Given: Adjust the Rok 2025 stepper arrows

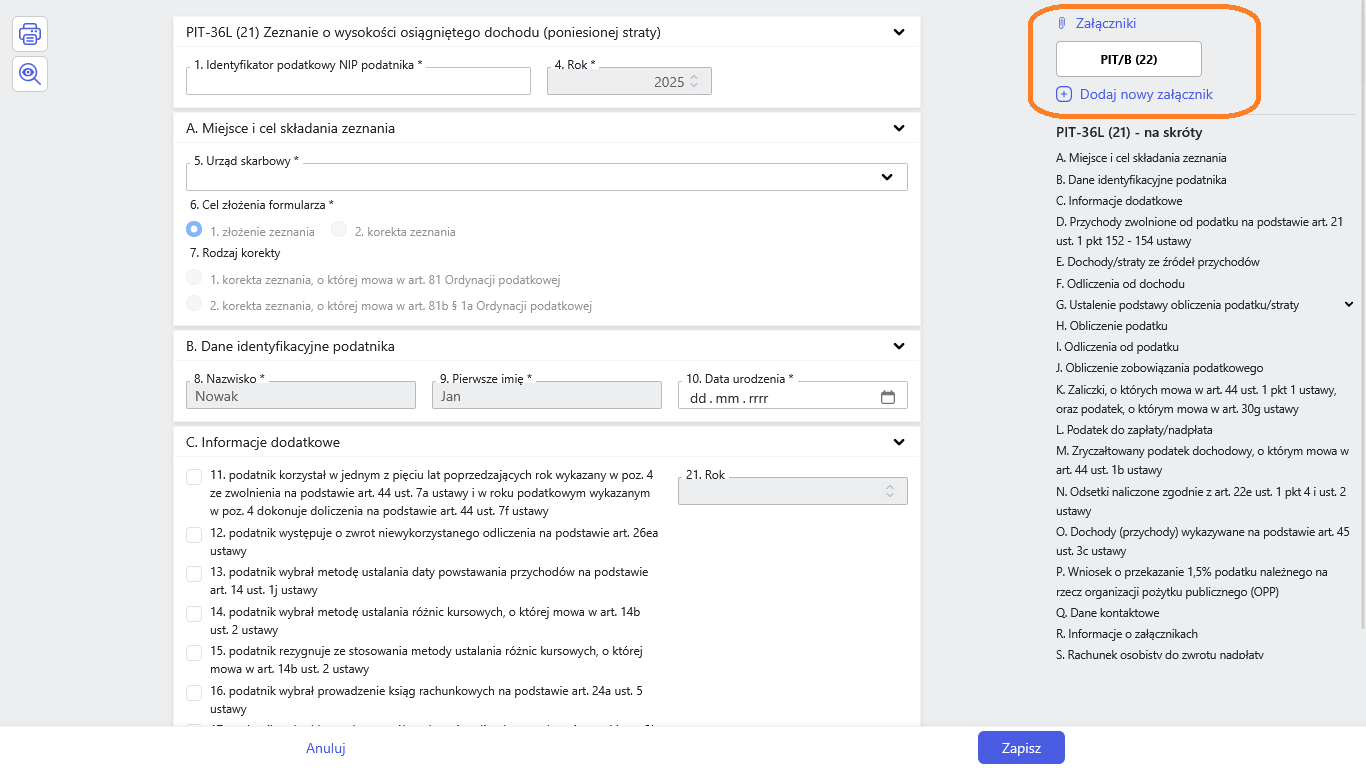Looking at the screenshot, I should point(695,82).
